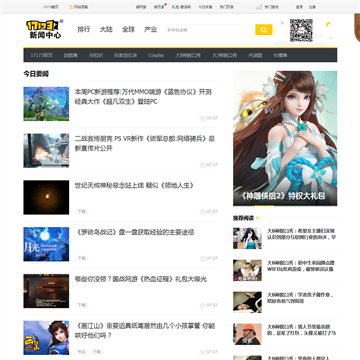Click 下载 tag under 画江山 article
Viewport: 360px width, 360px height.
97,352
